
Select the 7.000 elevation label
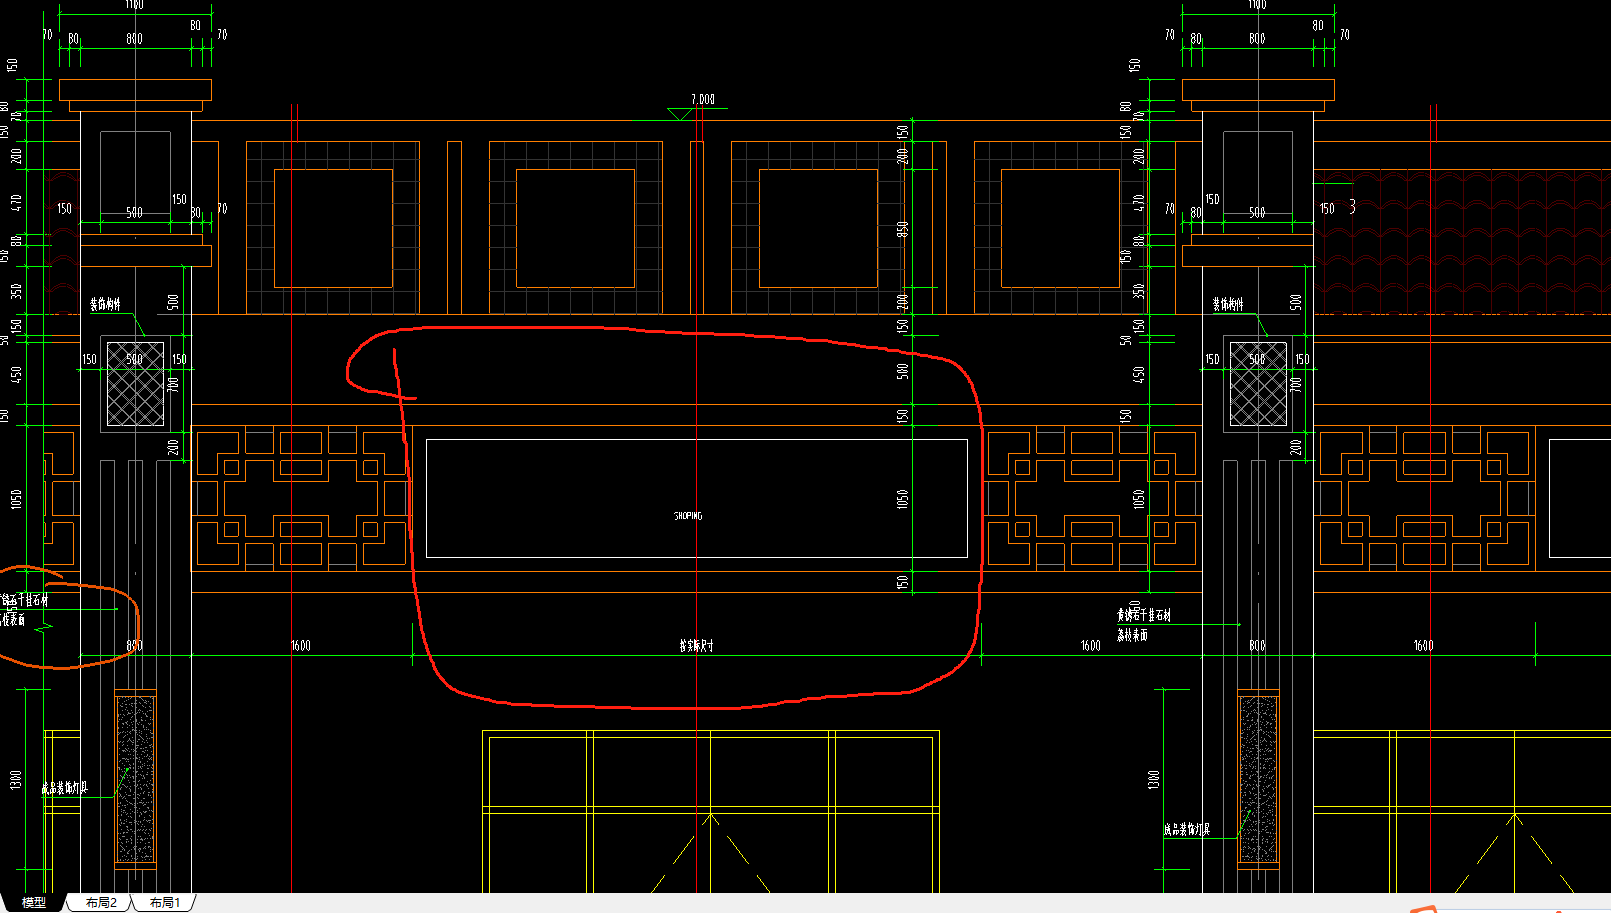pos(703,99)
